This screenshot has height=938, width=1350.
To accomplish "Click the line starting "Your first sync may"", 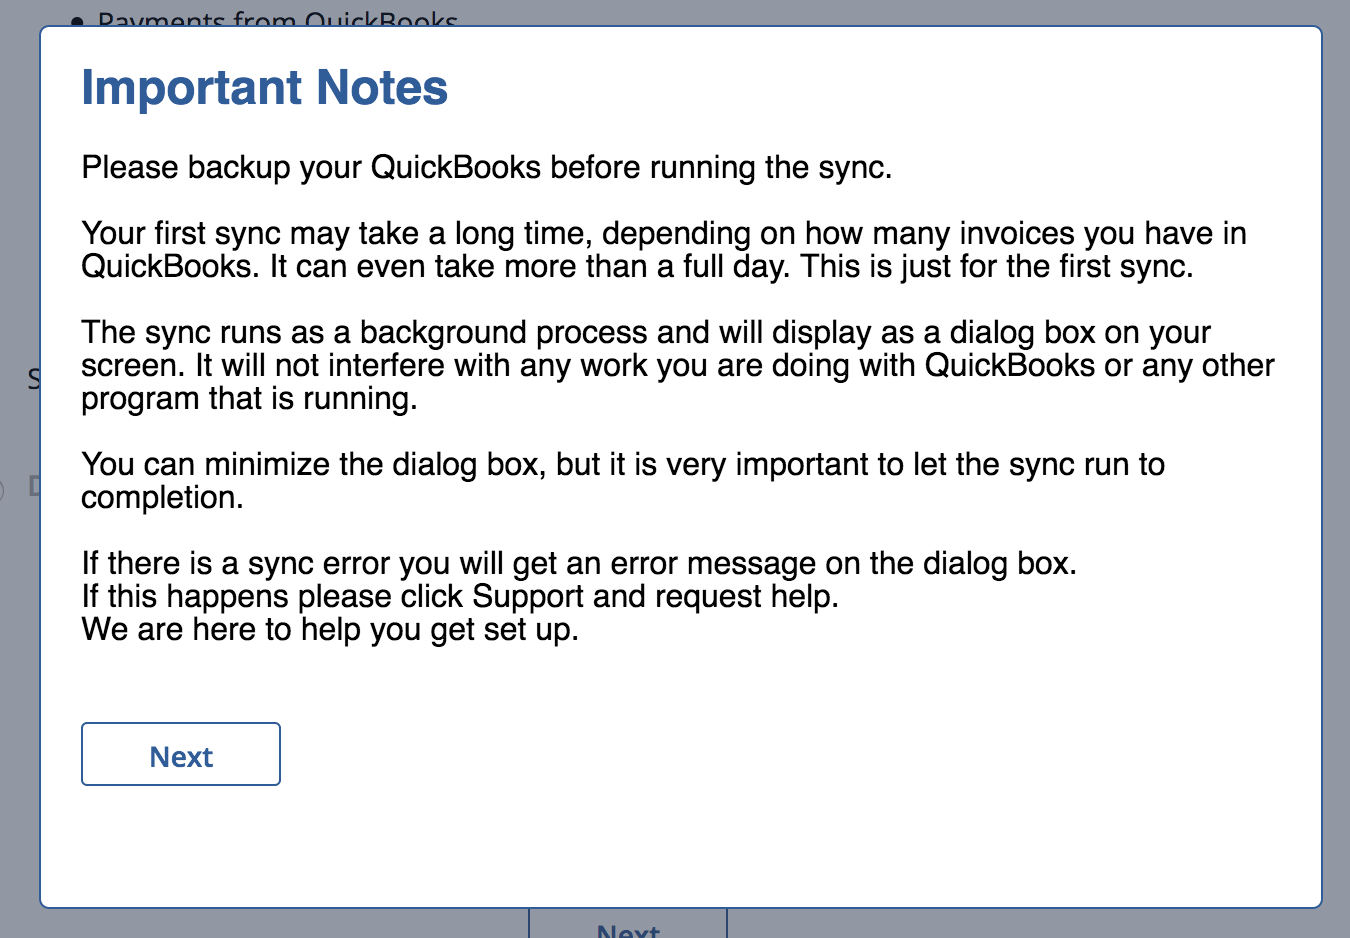I will [663, 233].
